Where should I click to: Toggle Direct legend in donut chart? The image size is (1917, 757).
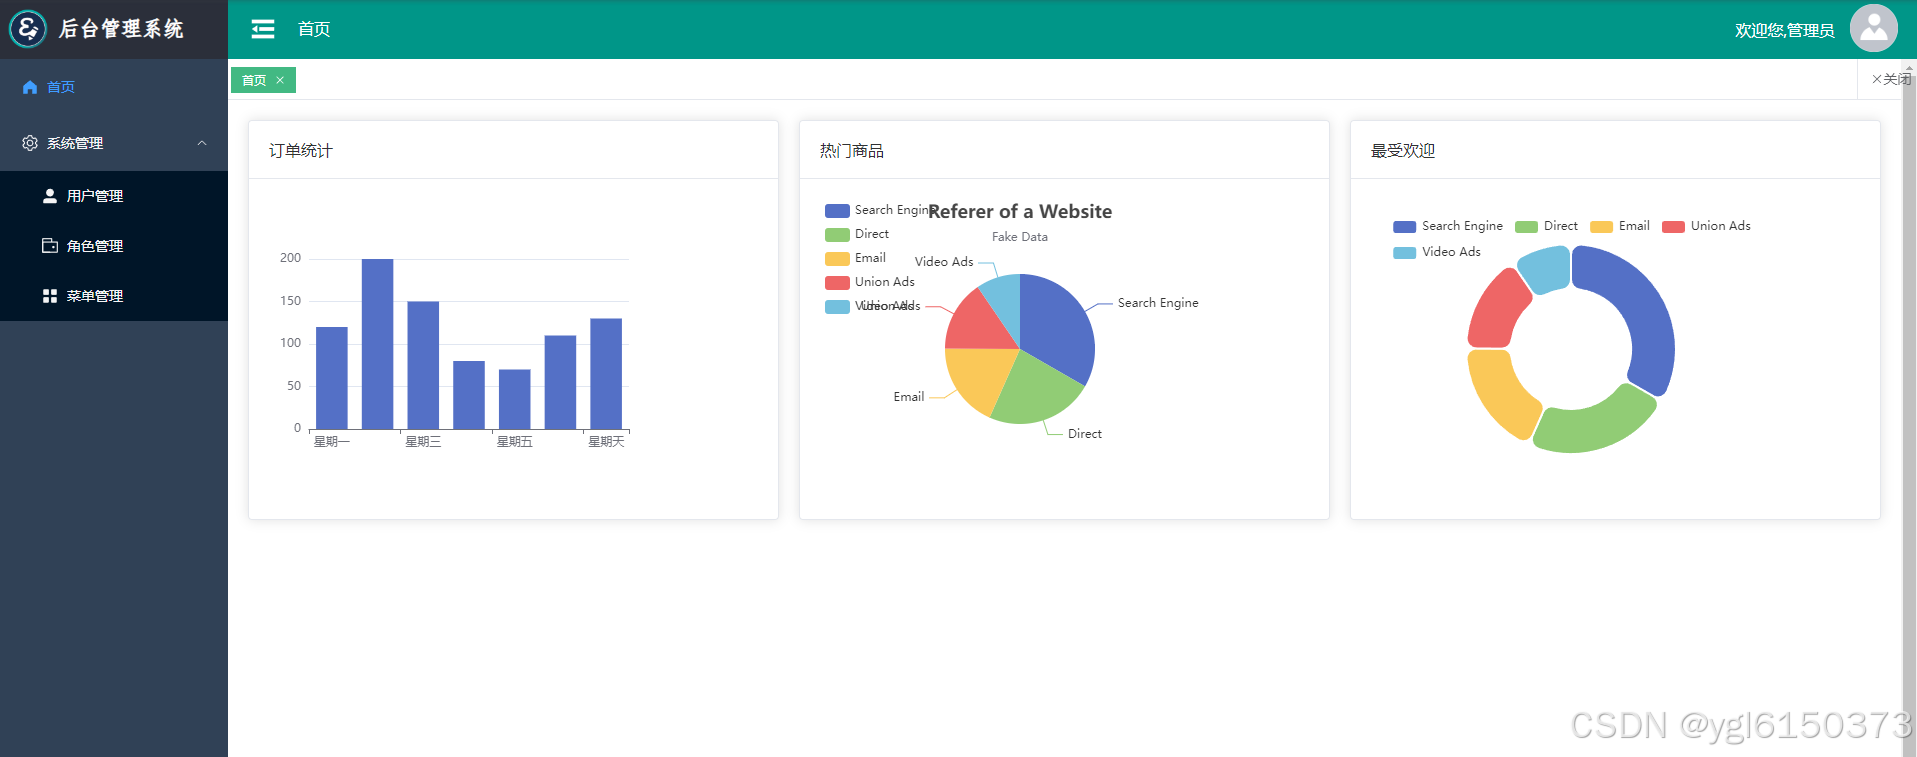pyautogui.click(x=1547, y=226)
